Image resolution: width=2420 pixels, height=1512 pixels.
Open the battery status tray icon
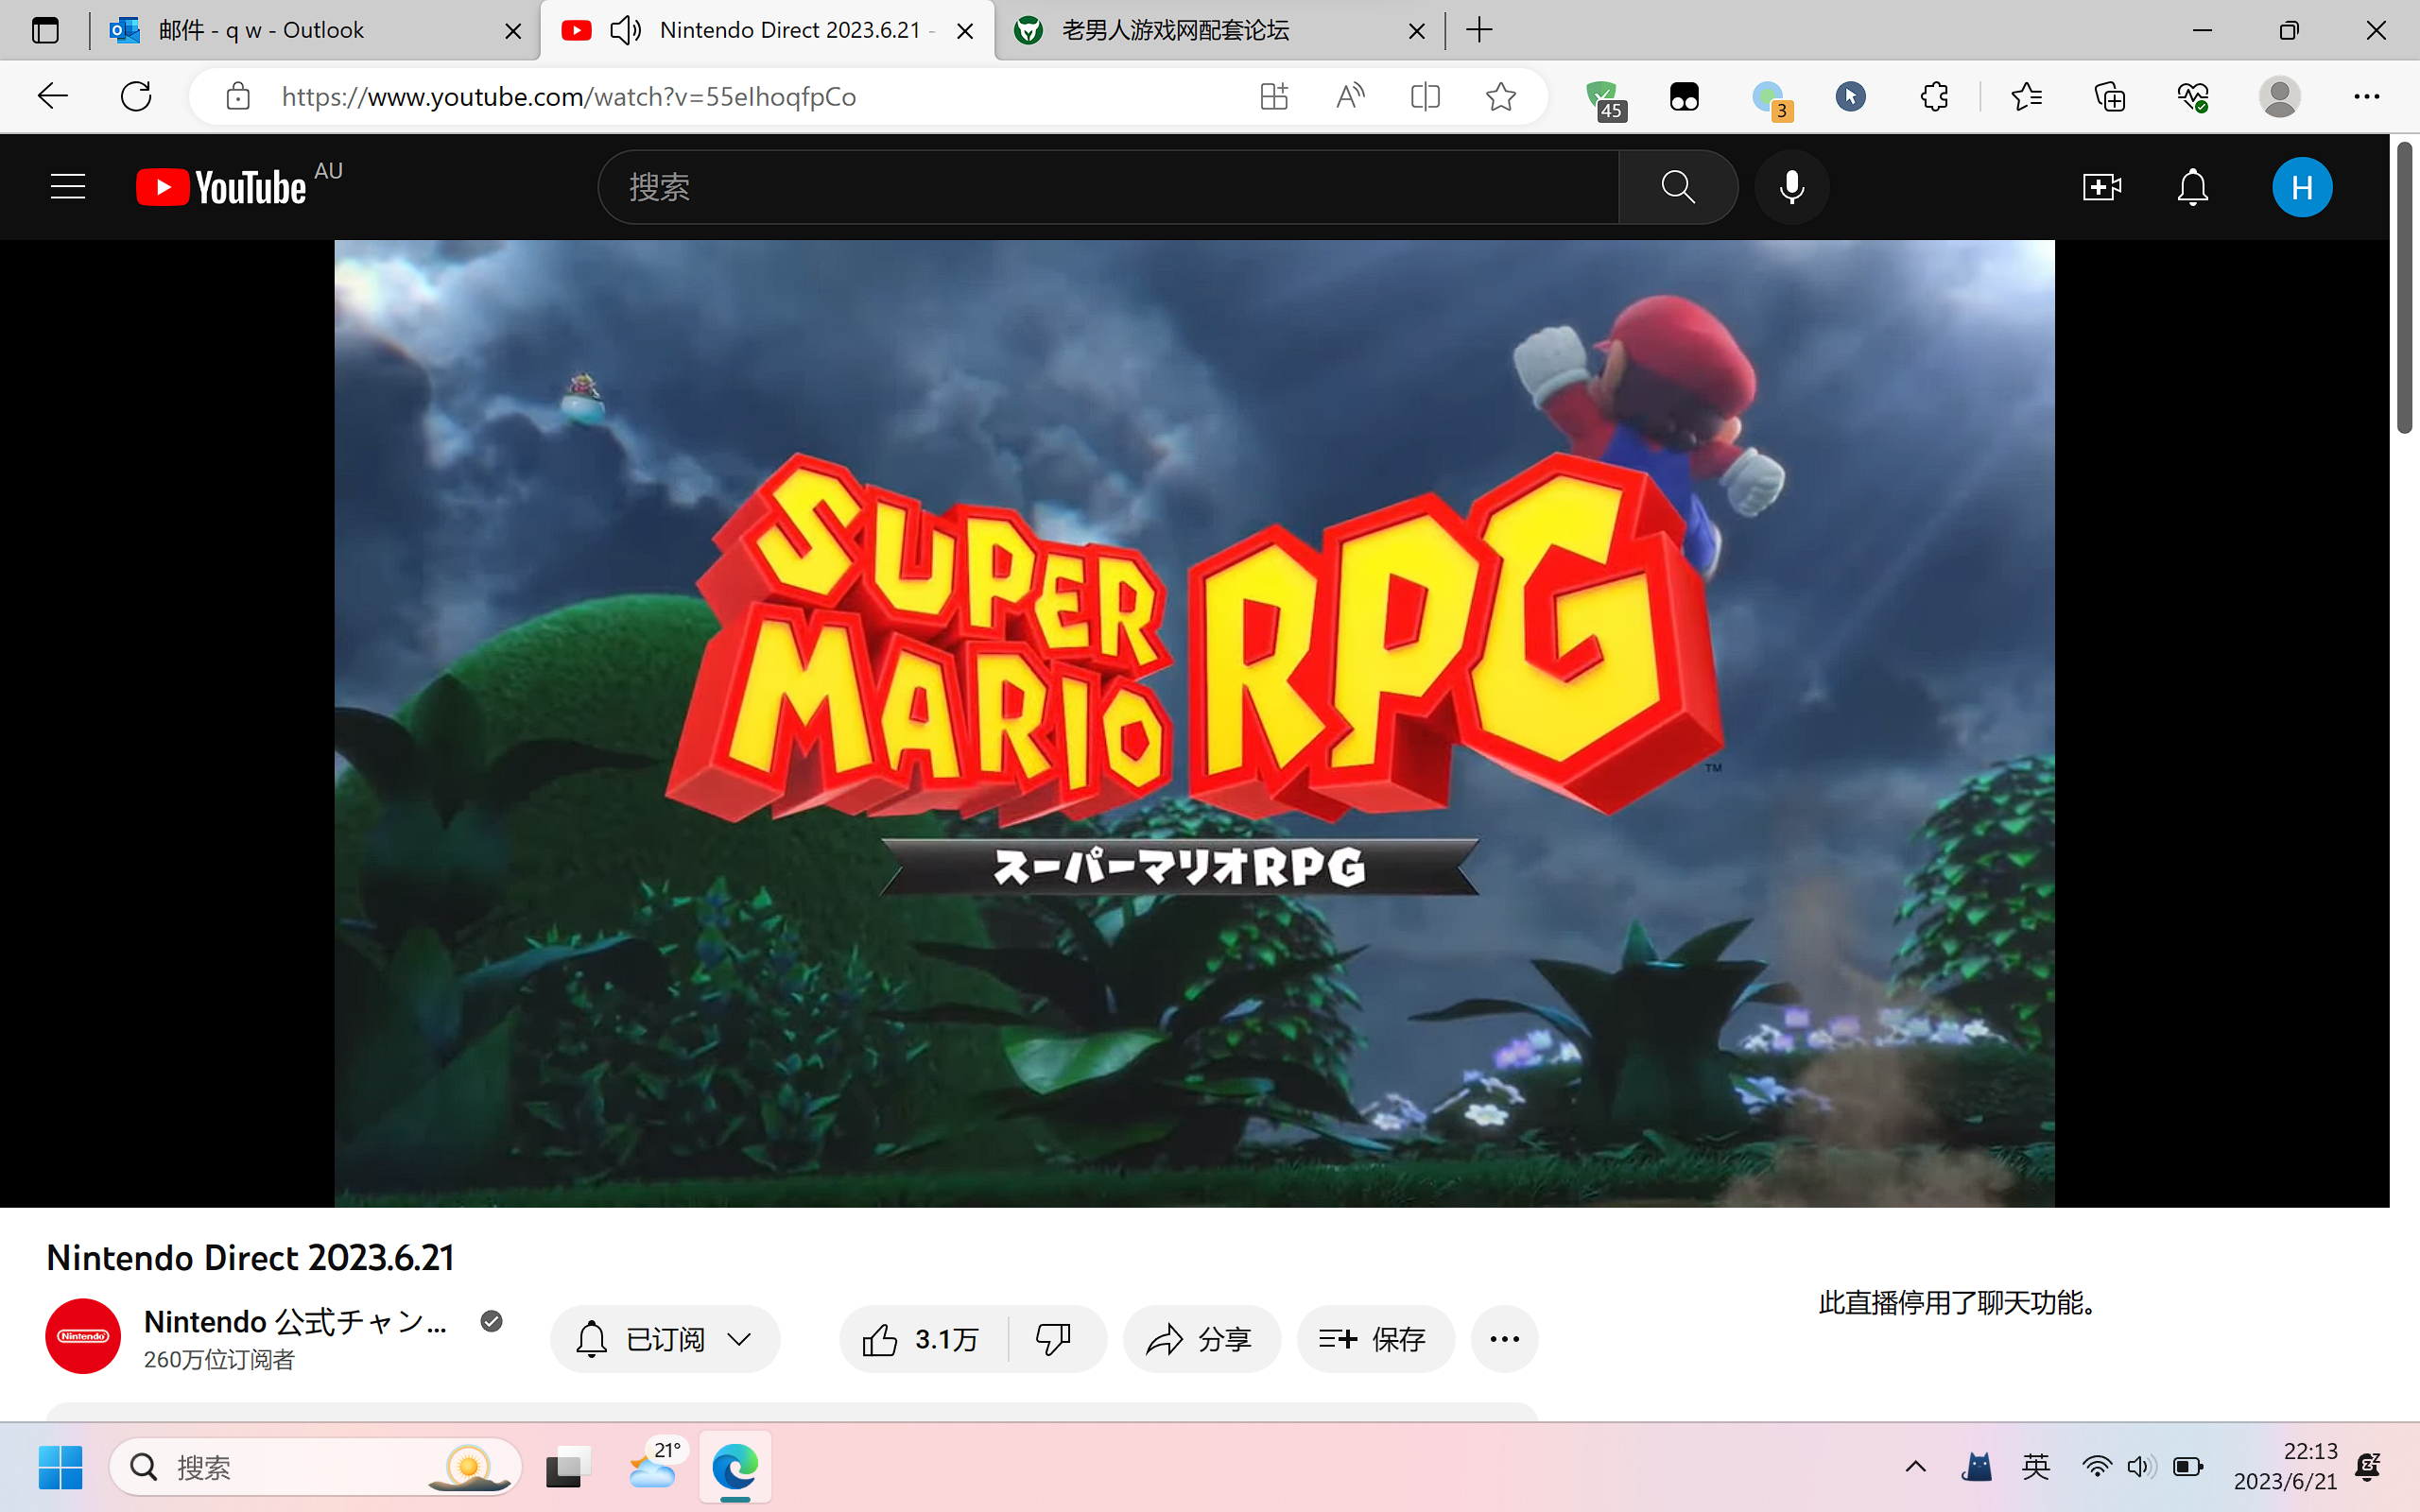point(2187,1467)
